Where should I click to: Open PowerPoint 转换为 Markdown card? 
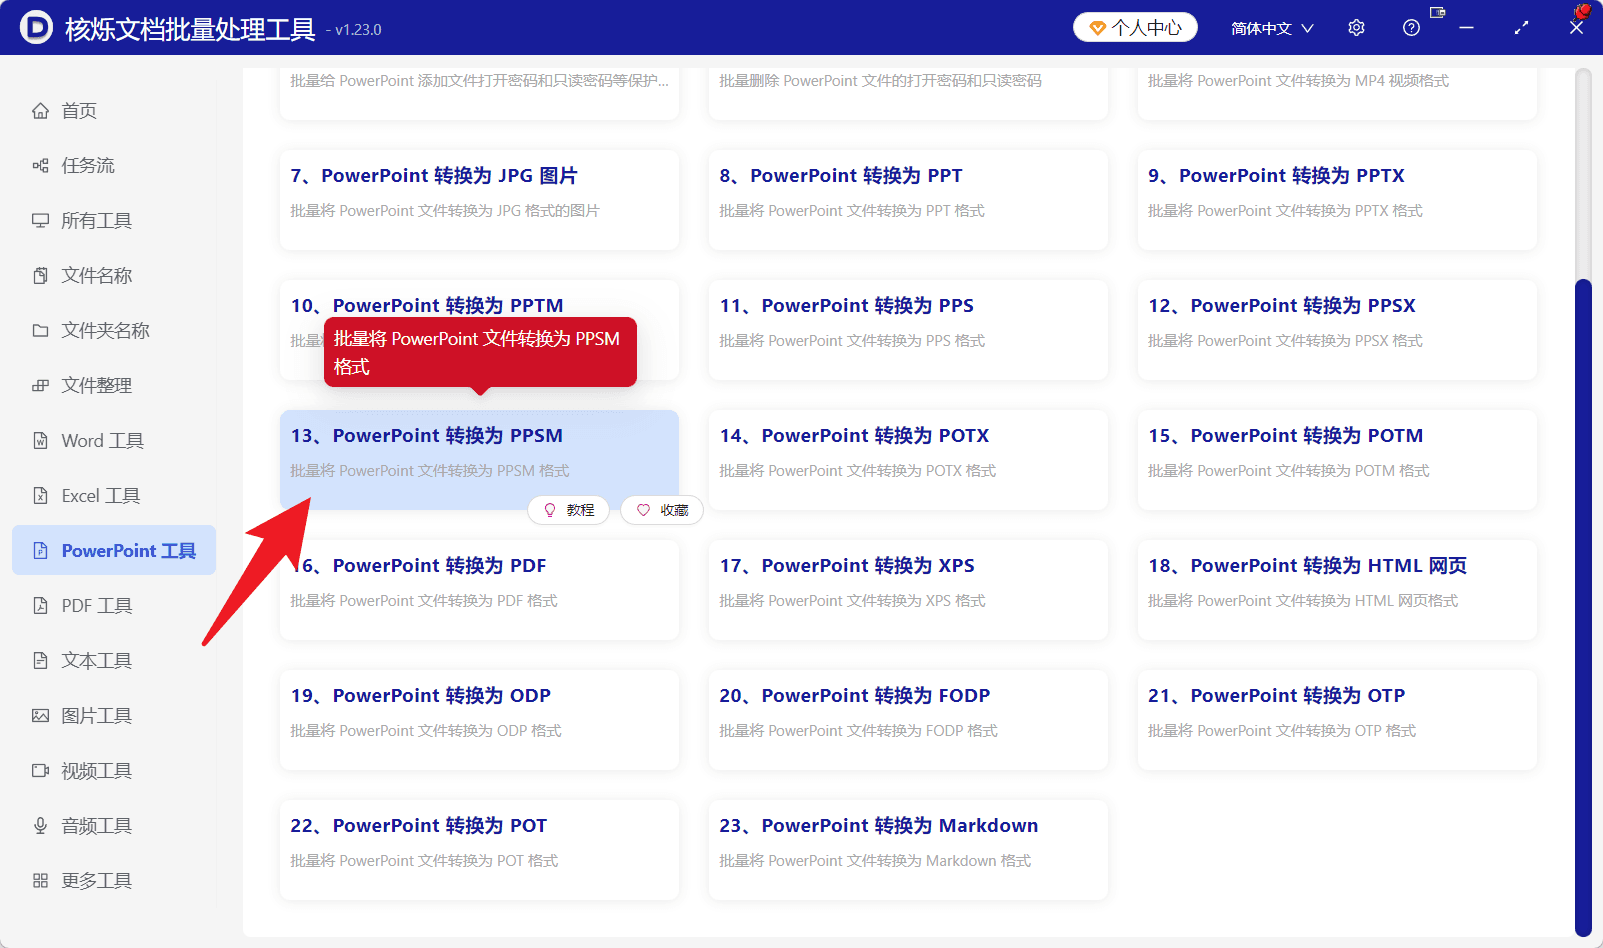click(908, 850)
